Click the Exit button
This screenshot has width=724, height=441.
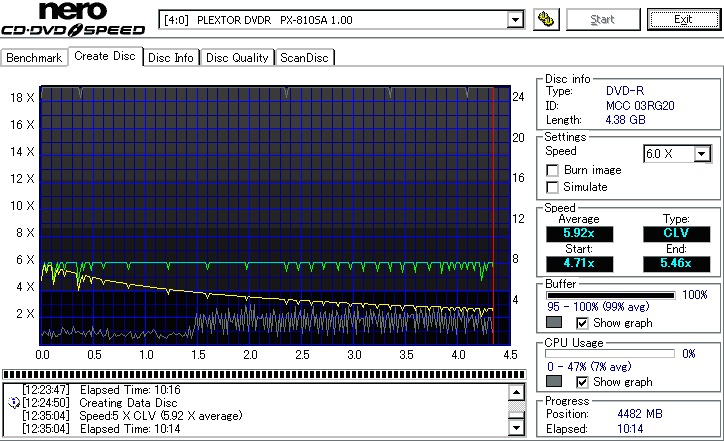coord(683,20)
